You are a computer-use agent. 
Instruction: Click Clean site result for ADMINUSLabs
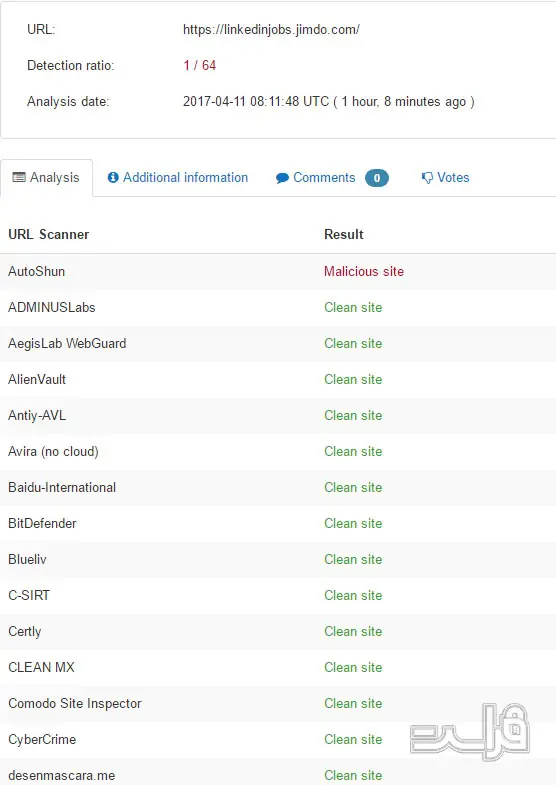tap(353, 307)
